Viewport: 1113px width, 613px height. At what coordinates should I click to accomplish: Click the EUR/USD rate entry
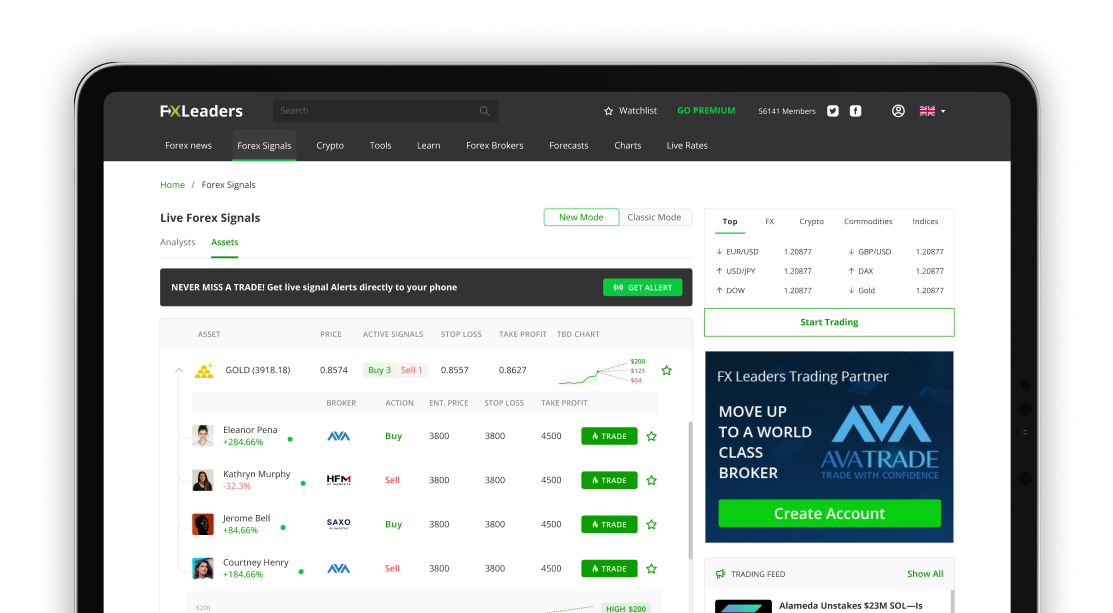(764, 252)
